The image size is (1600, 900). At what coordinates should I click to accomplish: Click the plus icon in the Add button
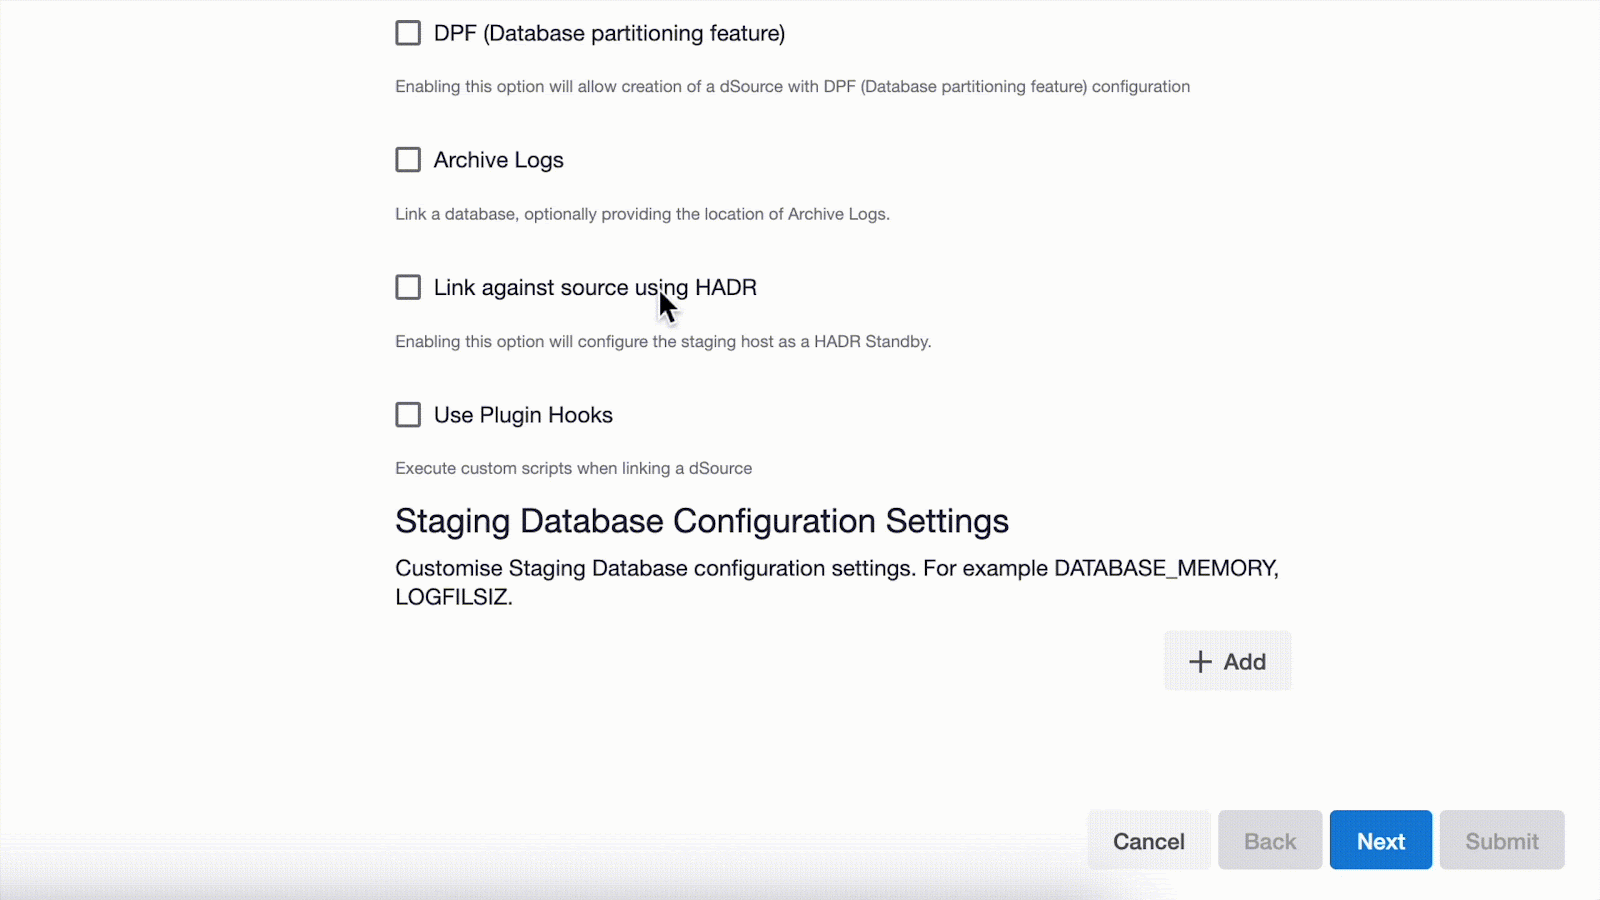click(x=1200, y=662)
